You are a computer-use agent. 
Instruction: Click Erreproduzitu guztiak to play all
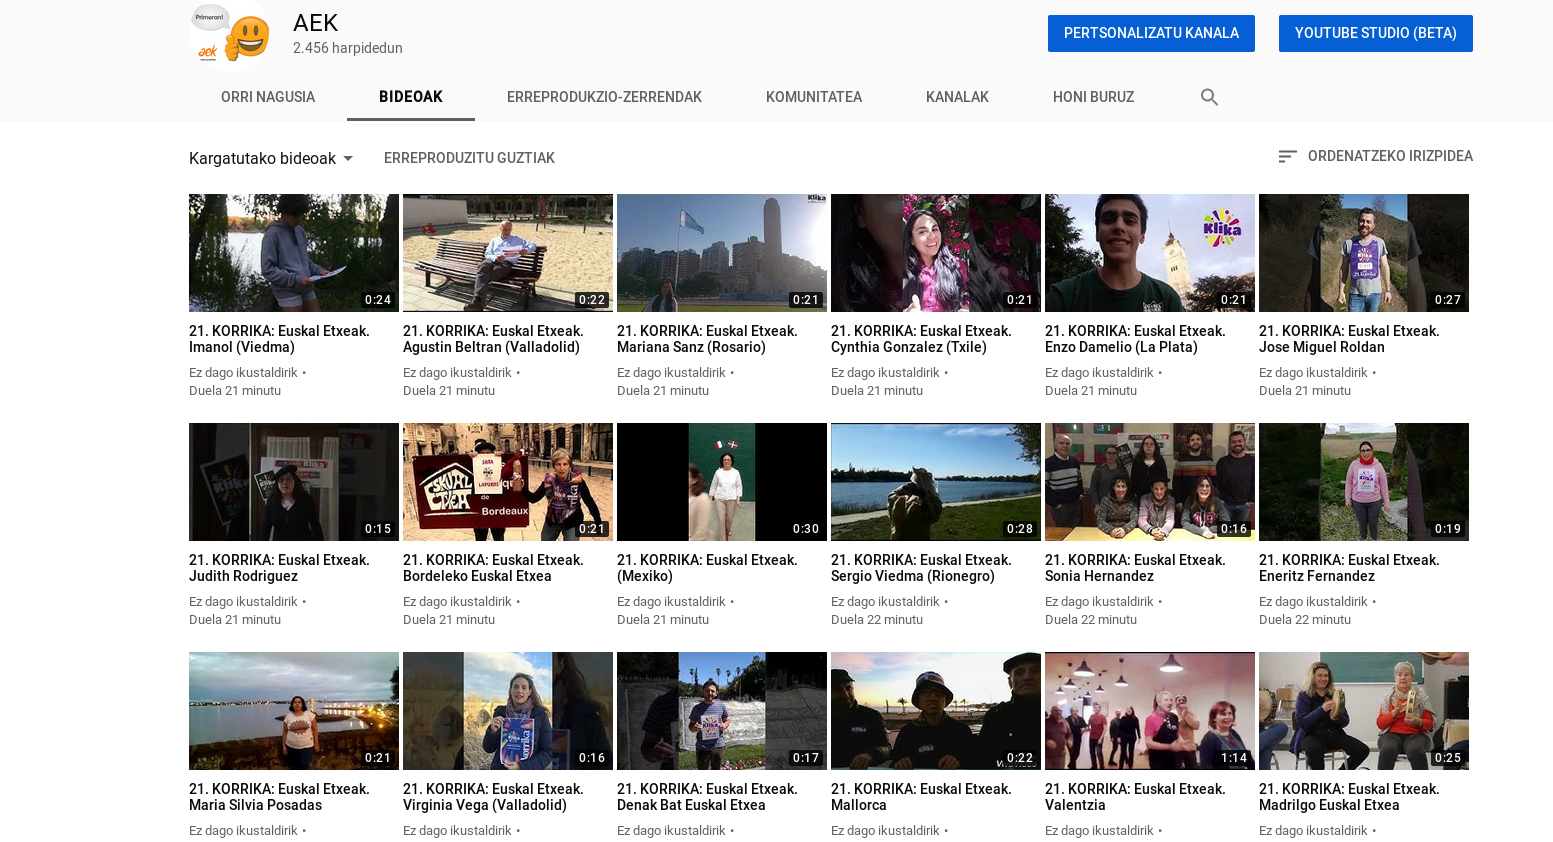pos(469,158)
